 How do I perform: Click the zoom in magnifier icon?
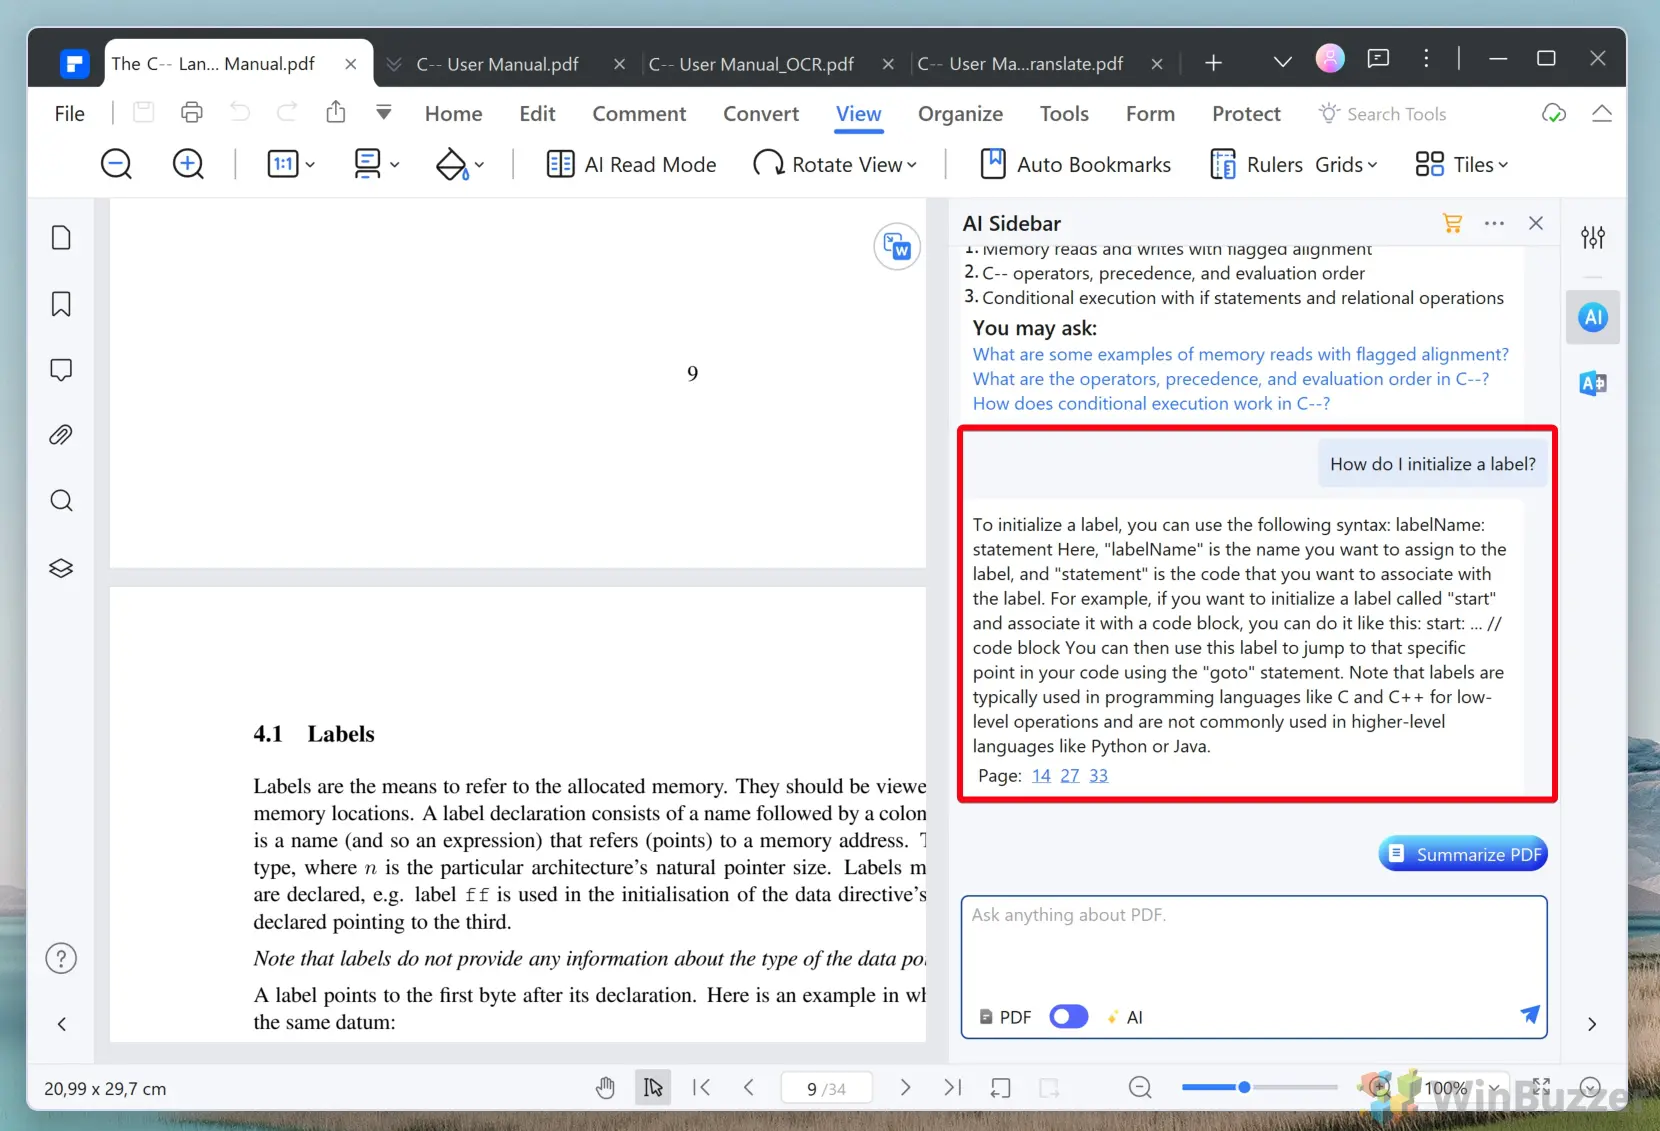[188, 164]
